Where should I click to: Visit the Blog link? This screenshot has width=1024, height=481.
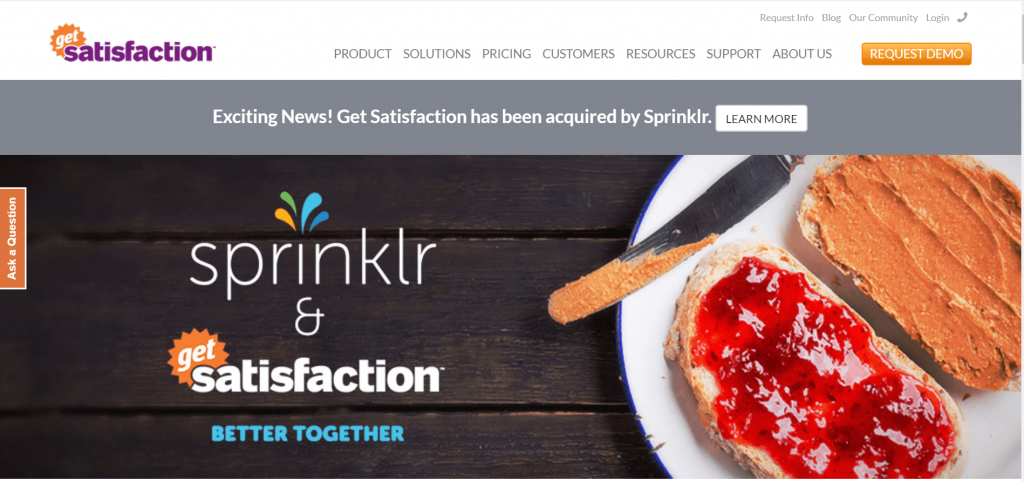click(831, 18)
